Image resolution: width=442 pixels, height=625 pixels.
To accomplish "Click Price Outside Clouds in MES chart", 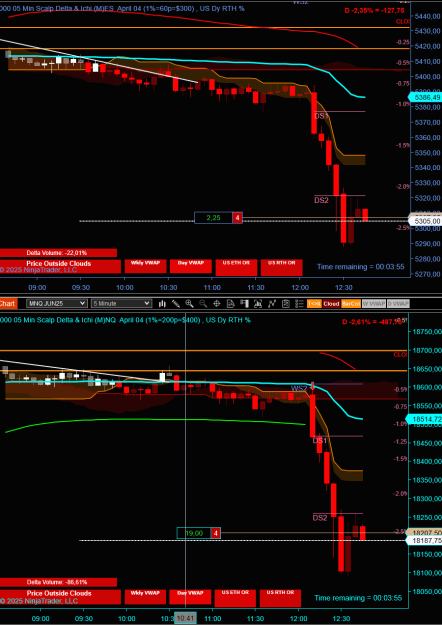I will pyautogui.click(x=60, y=266).
